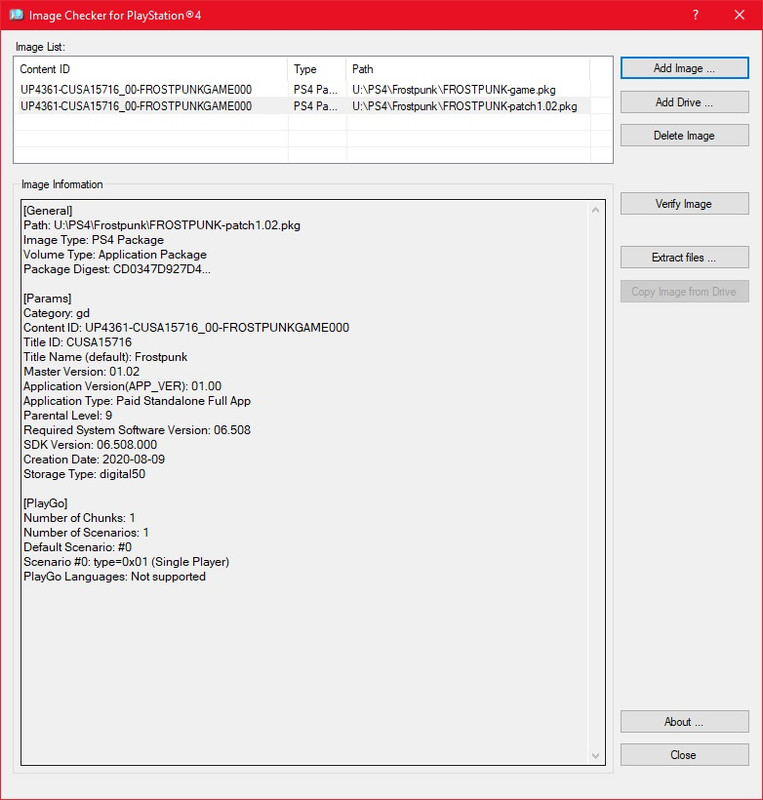Select the FROSTPUNK-patch1.02.pkg row path
Screen dimensions: 763x800
(x=464, y=106)
